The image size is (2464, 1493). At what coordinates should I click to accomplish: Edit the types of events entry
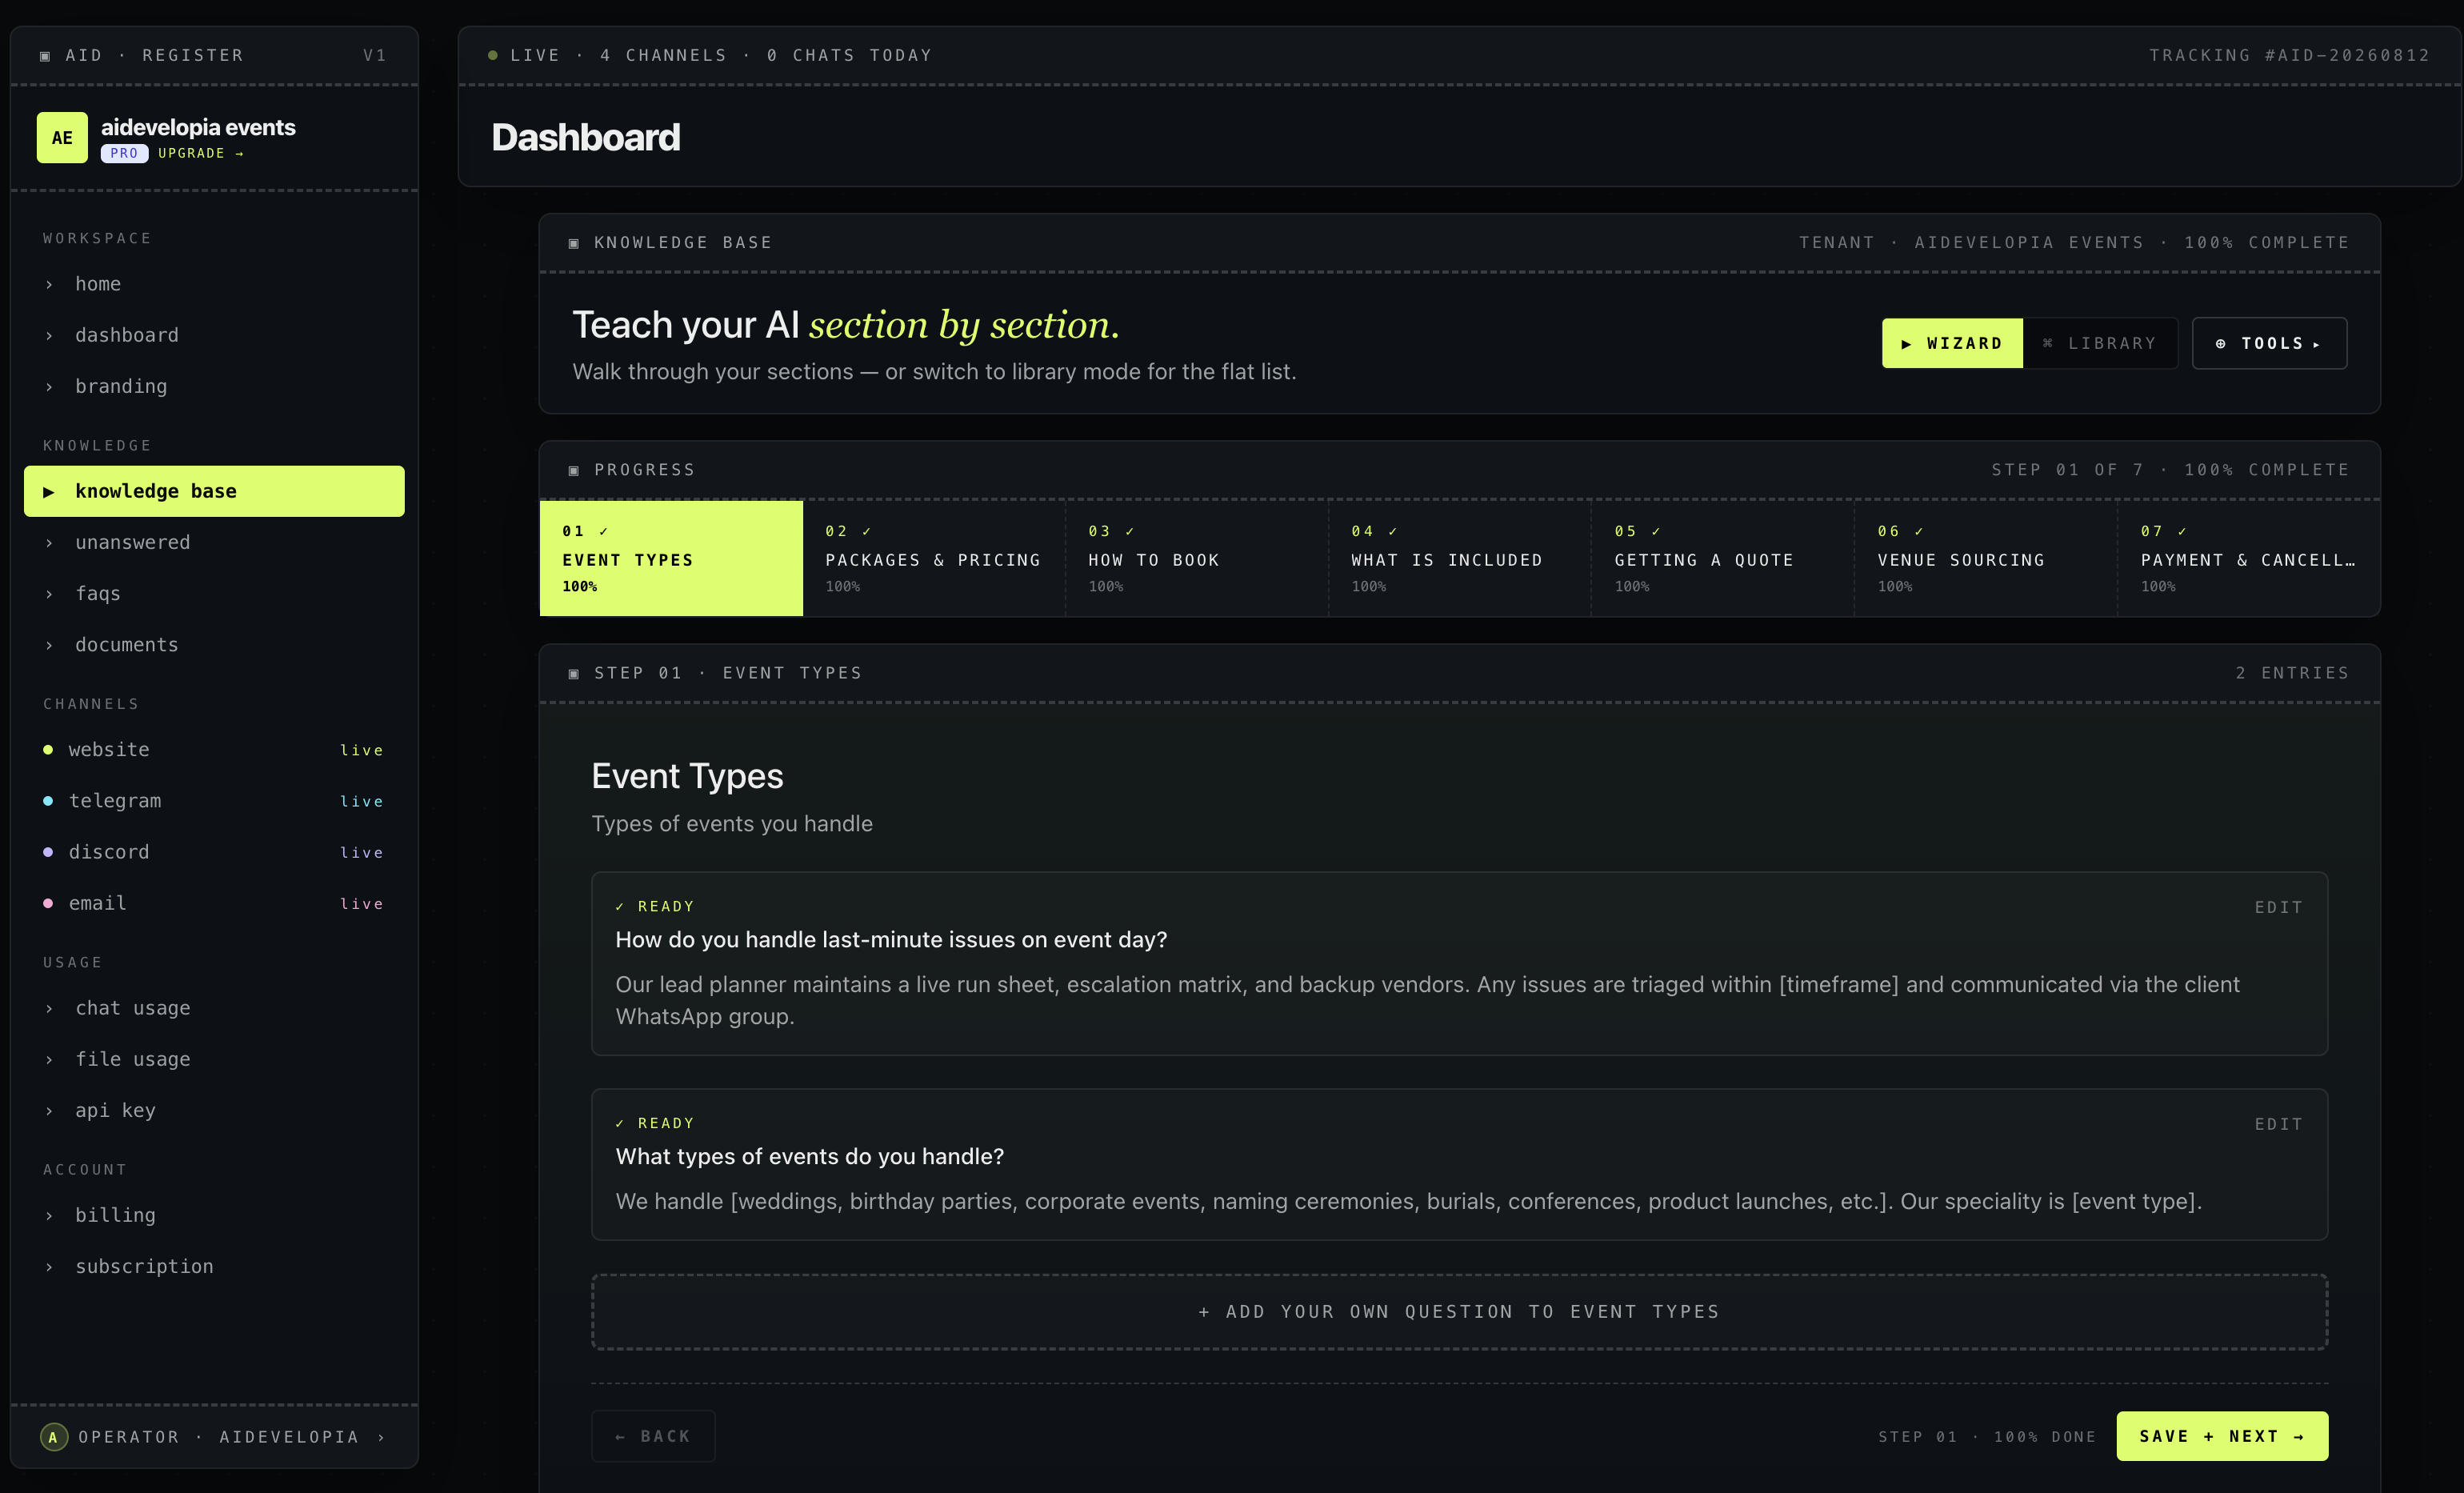pos(2278,1124)
